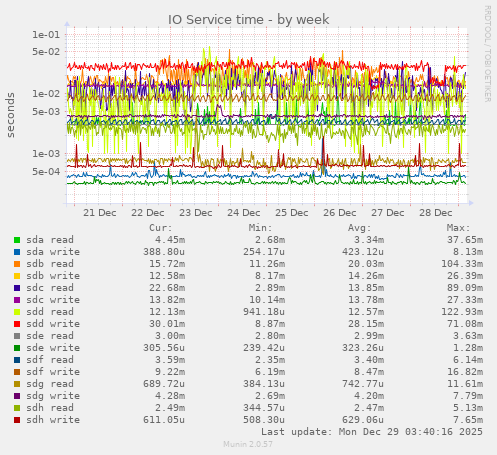
Task: Select the 'sdf read' legend label
Action: tap(50, 360)
